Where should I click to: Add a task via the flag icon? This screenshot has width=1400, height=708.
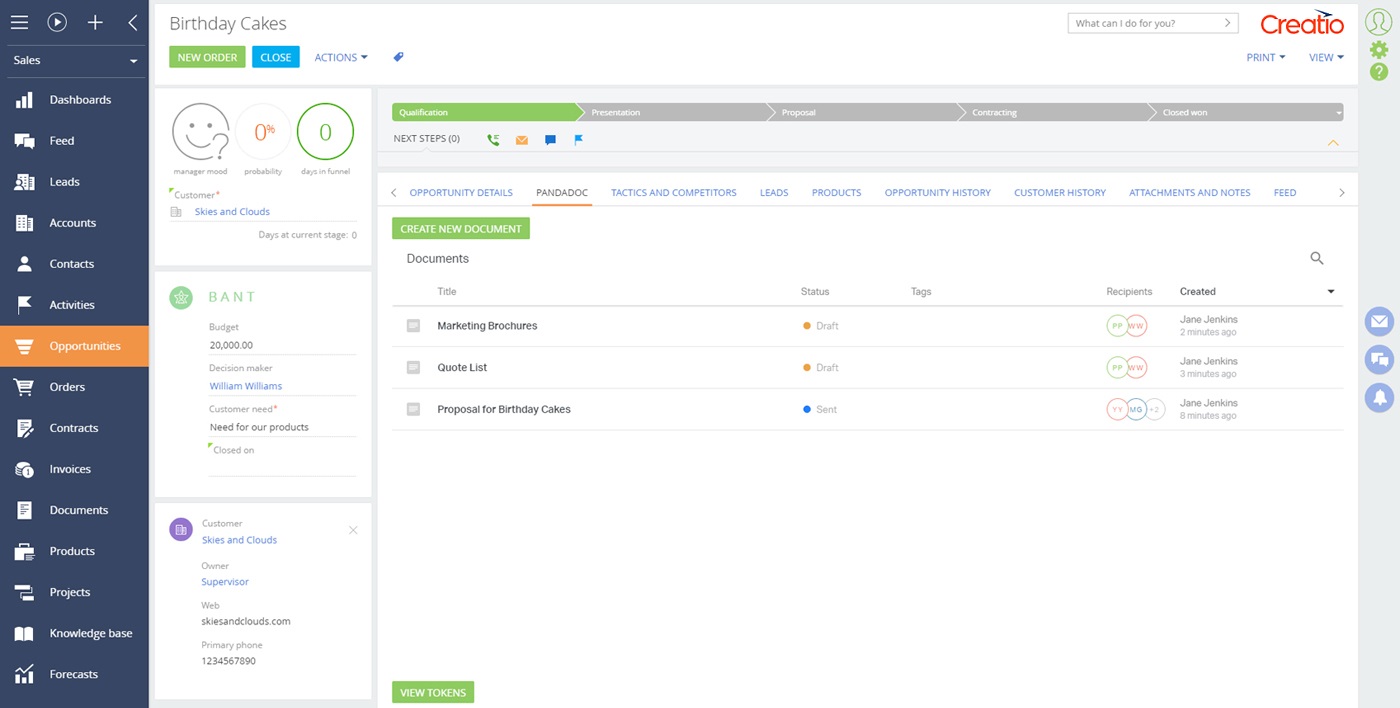pos(578,140)
